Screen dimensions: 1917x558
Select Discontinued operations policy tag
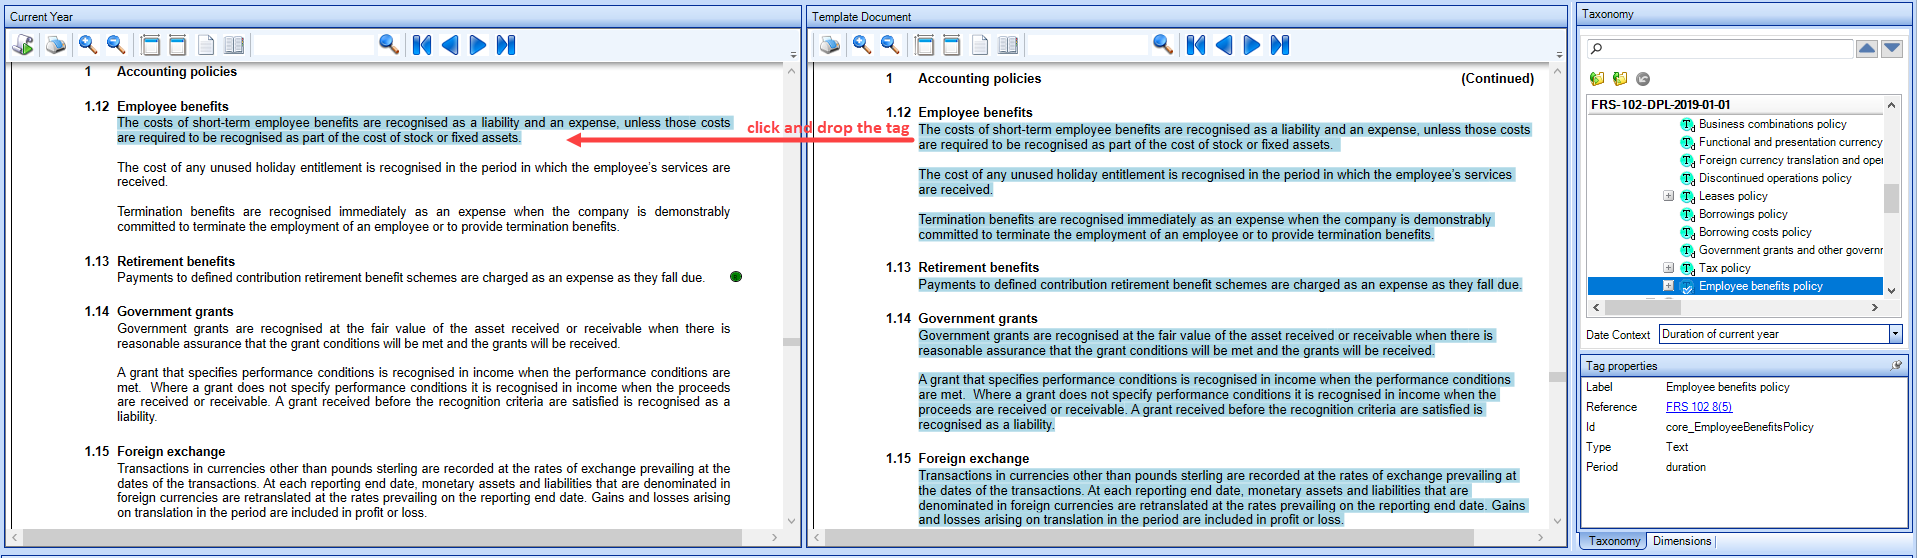coord(1775,178)
